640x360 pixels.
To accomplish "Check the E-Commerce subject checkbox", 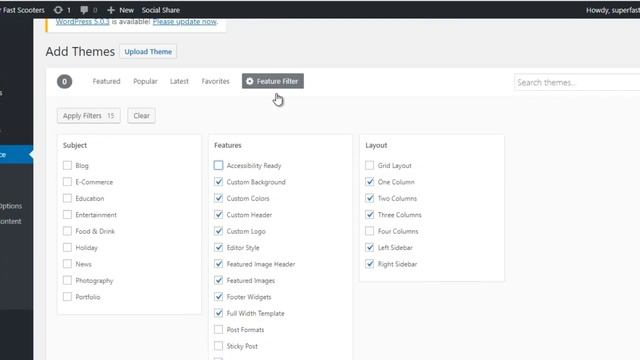I will point(67,182).
